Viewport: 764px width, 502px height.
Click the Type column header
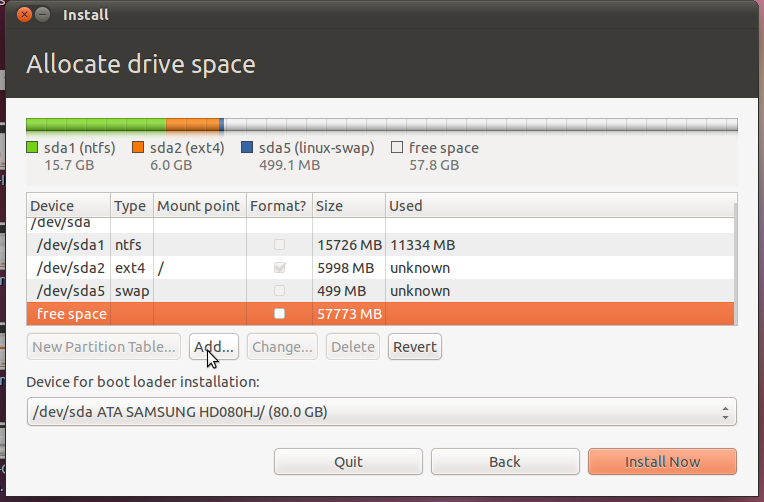(x=132, y=206)
